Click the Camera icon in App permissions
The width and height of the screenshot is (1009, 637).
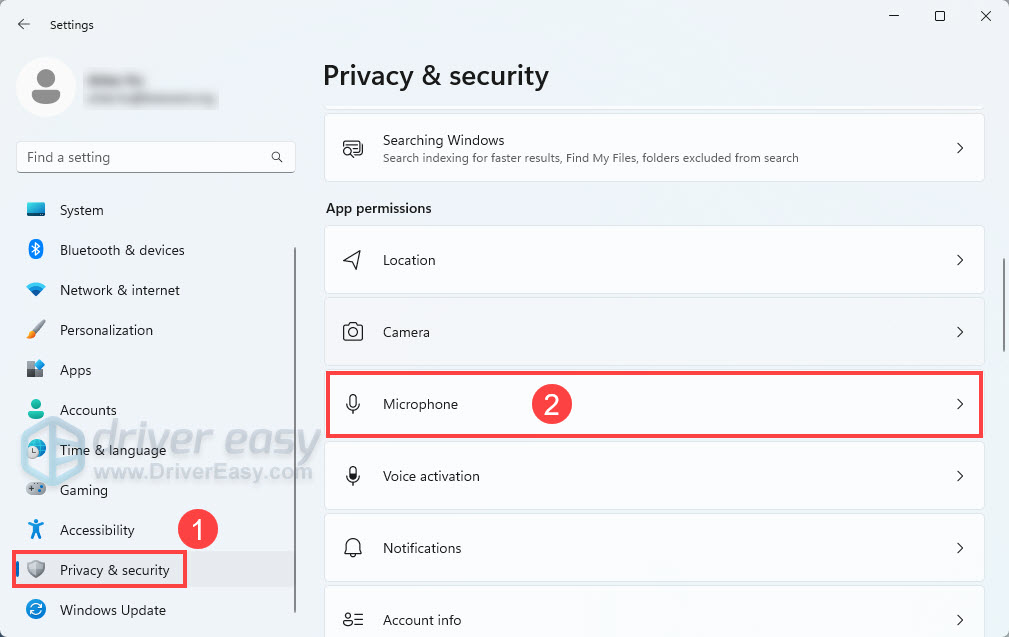[x=352, y=332]
